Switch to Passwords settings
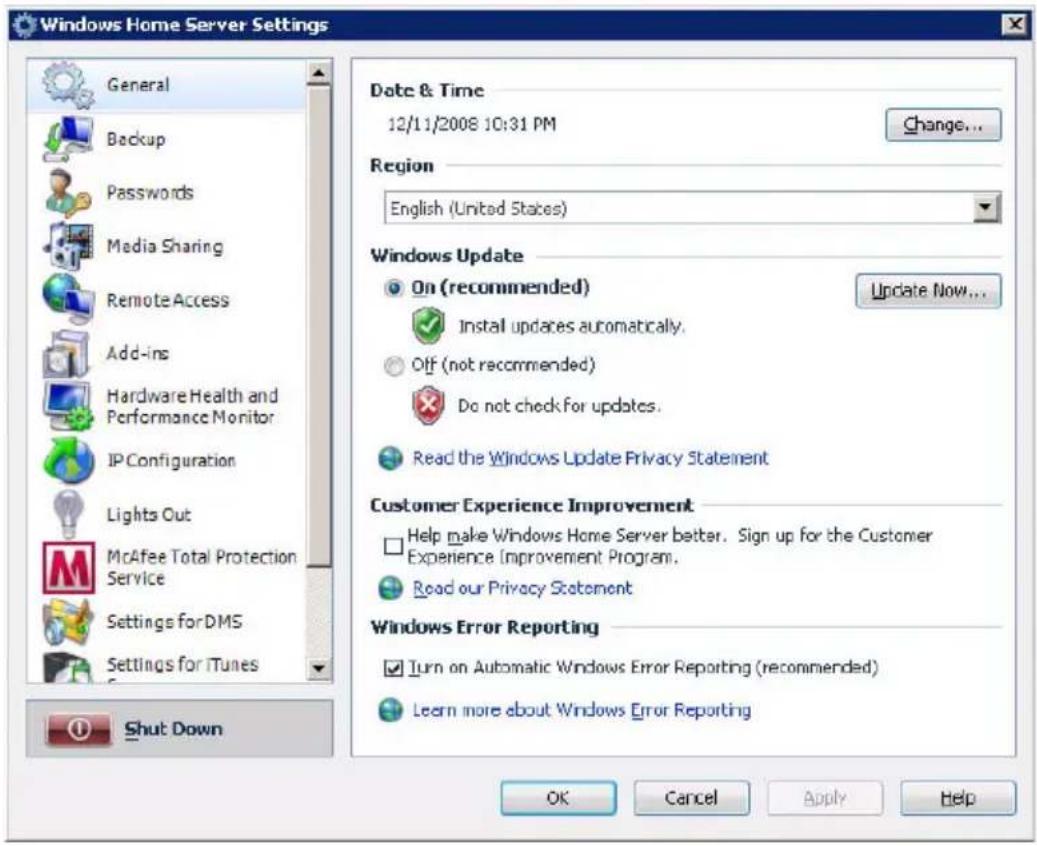1037x846 pixels. (167, 192)
